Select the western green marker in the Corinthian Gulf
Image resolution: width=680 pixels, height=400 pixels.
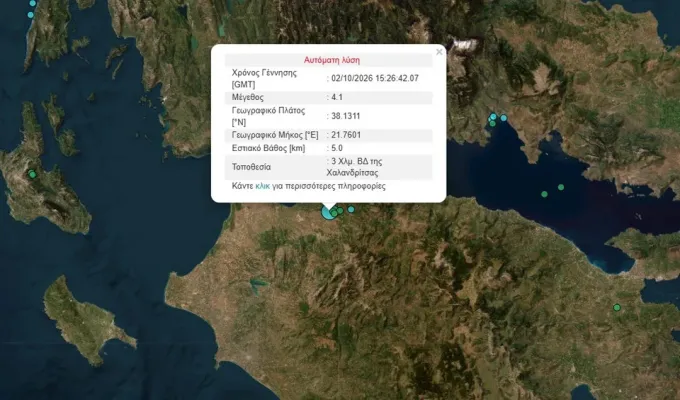(x=544, y=194)
